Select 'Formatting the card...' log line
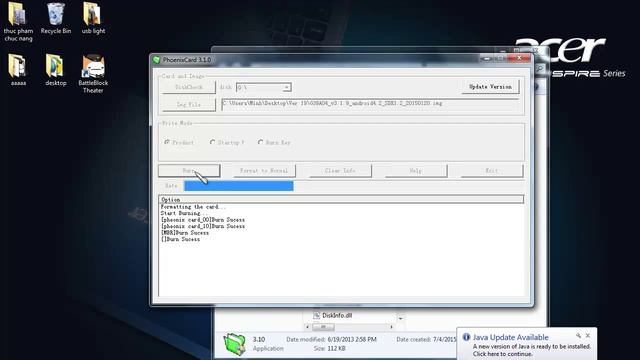The image size is (640, 360). pyautogui.click(x=193, y=207)
